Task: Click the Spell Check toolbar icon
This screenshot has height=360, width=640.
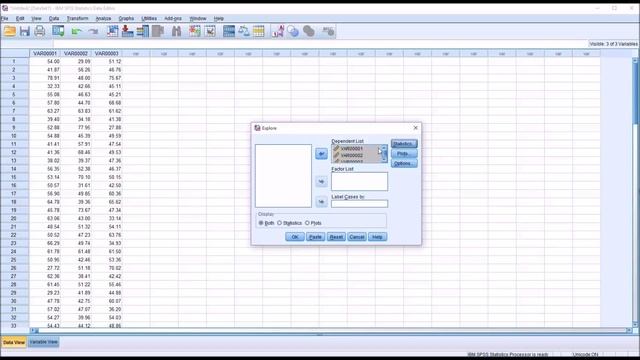Action: pos(328,31)
